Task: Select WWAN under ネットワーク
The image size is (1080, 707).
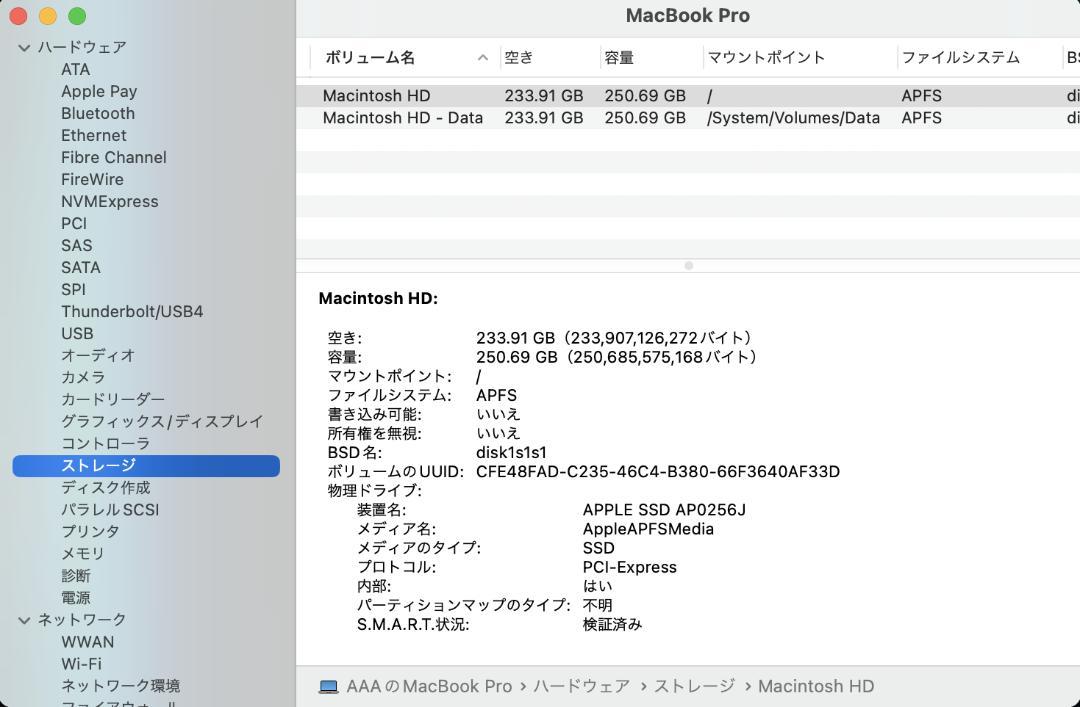Action: (87, 642)
